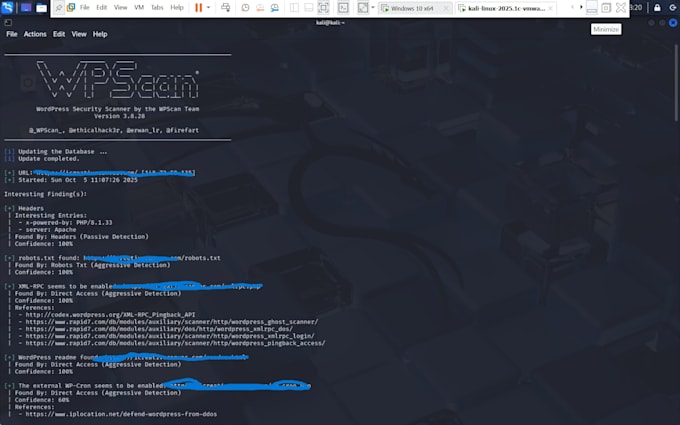Image resolution: width=680 pixels, height=425 pixels.
Task: Minimize the VMware full-screen toolbar
Action: (x=592, y=7)
